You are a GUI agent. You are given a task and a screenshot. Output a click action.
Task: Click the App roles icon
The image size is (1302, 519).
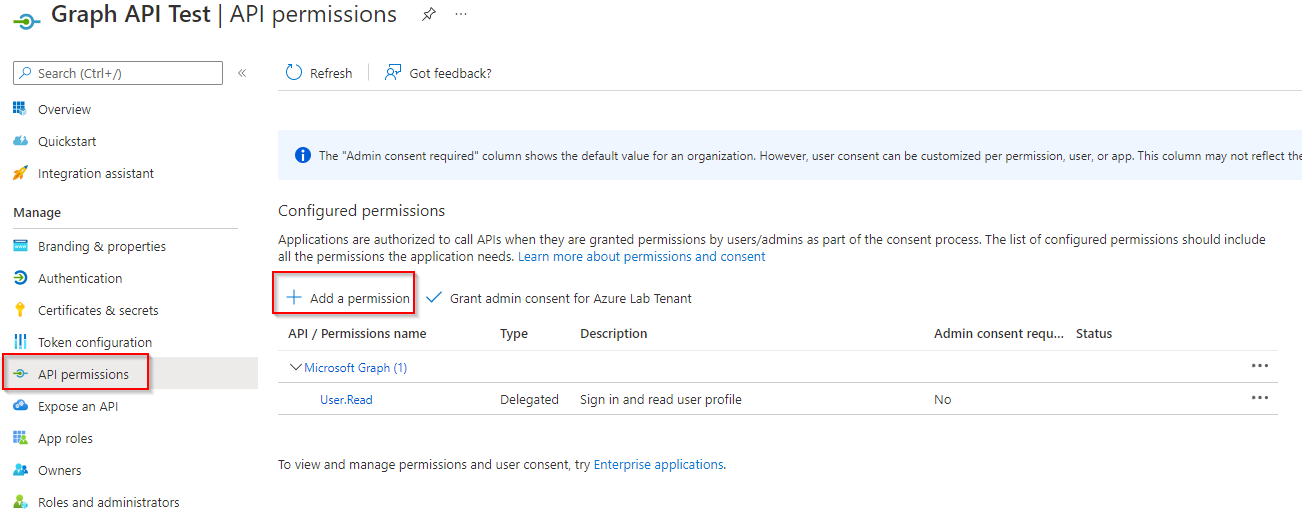click(20, 438)
